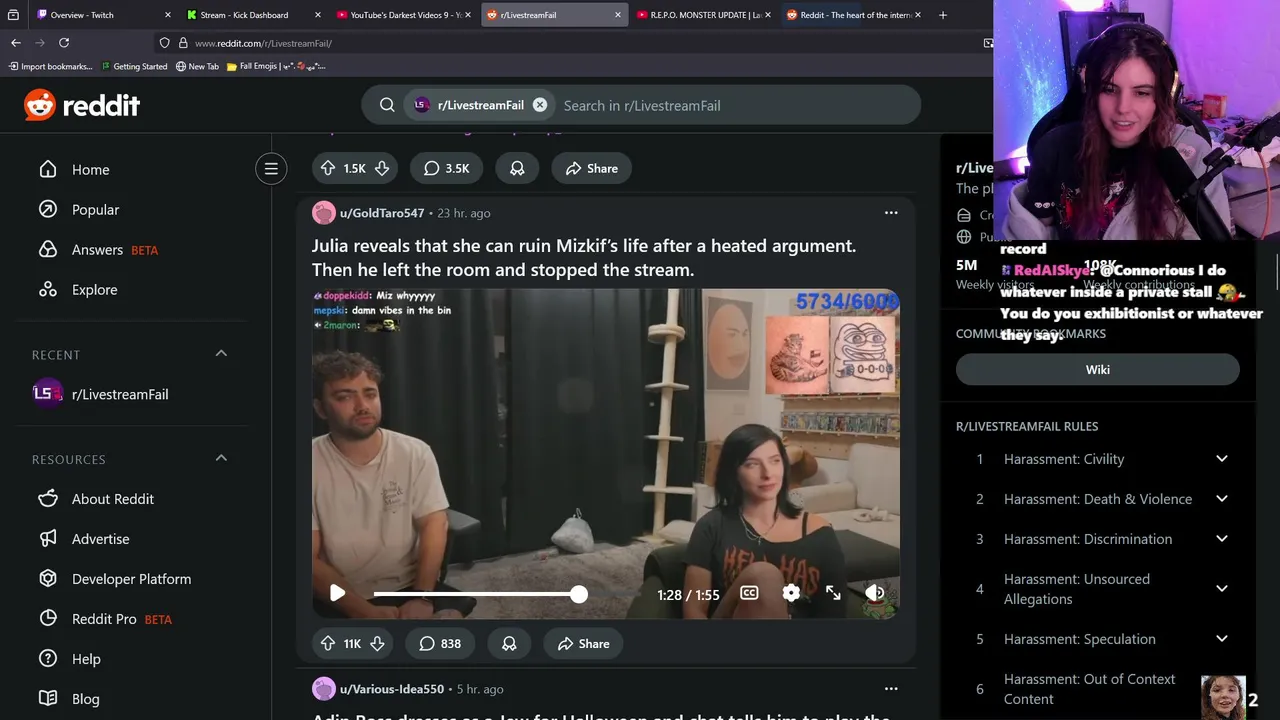Click the Reddit logo
1280x720 pixels.
click(x=82, y=105)
